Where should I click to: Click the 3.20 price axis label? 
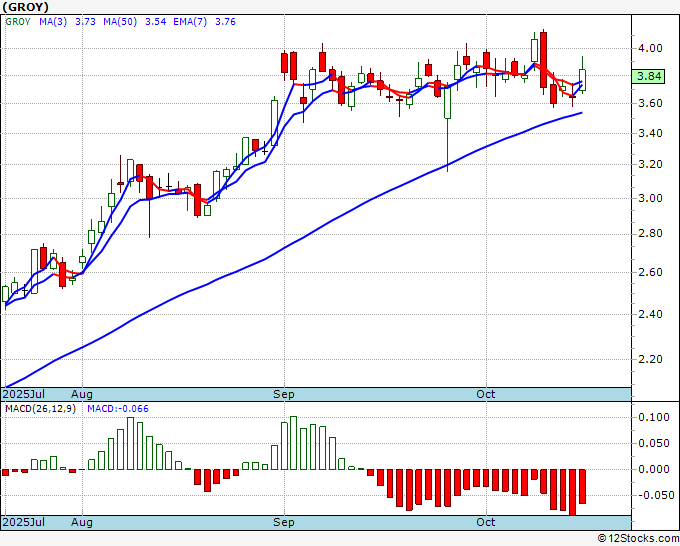click(x=650, y=164)
